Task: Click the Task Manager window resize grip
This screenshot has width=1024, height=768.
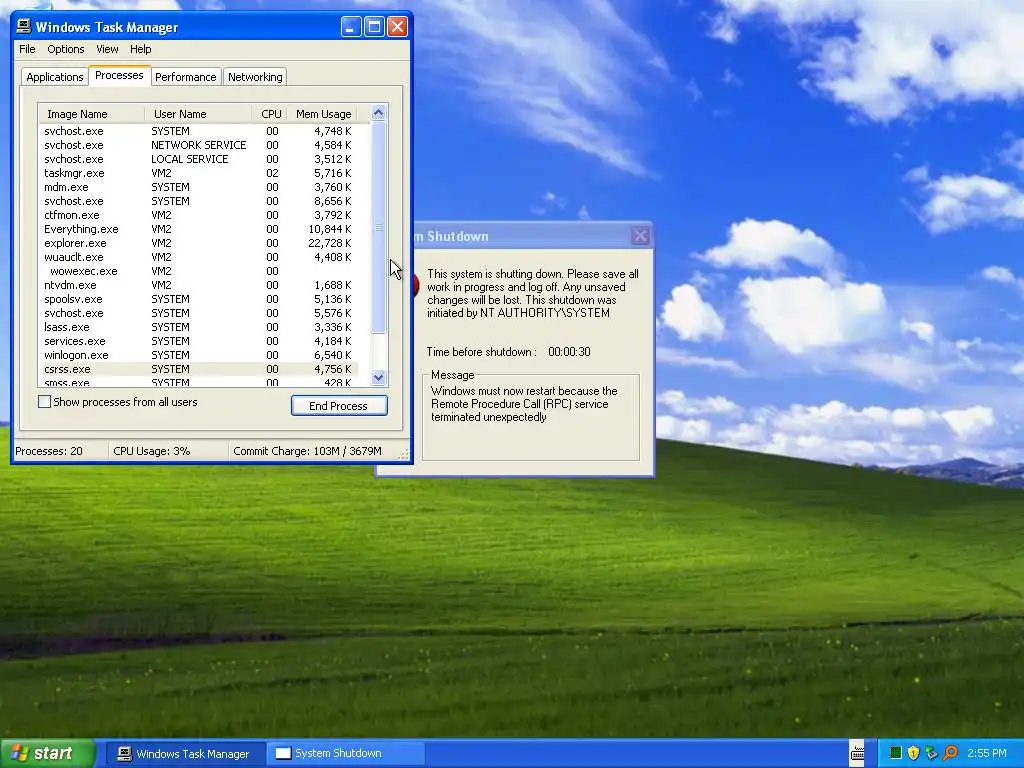Action: pyautogui.click(x=405, y=456)
